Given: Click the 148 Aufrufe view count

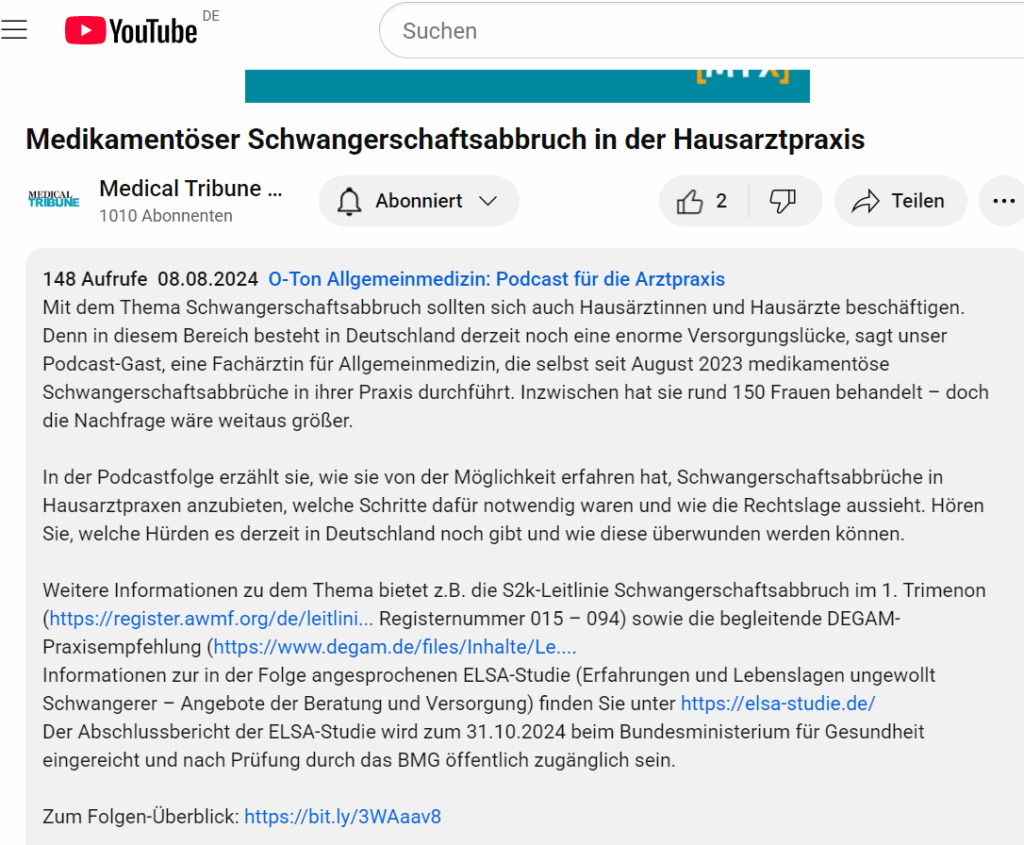Looking at the screenshot, I should pyautogui.click(x=95, y=279).
